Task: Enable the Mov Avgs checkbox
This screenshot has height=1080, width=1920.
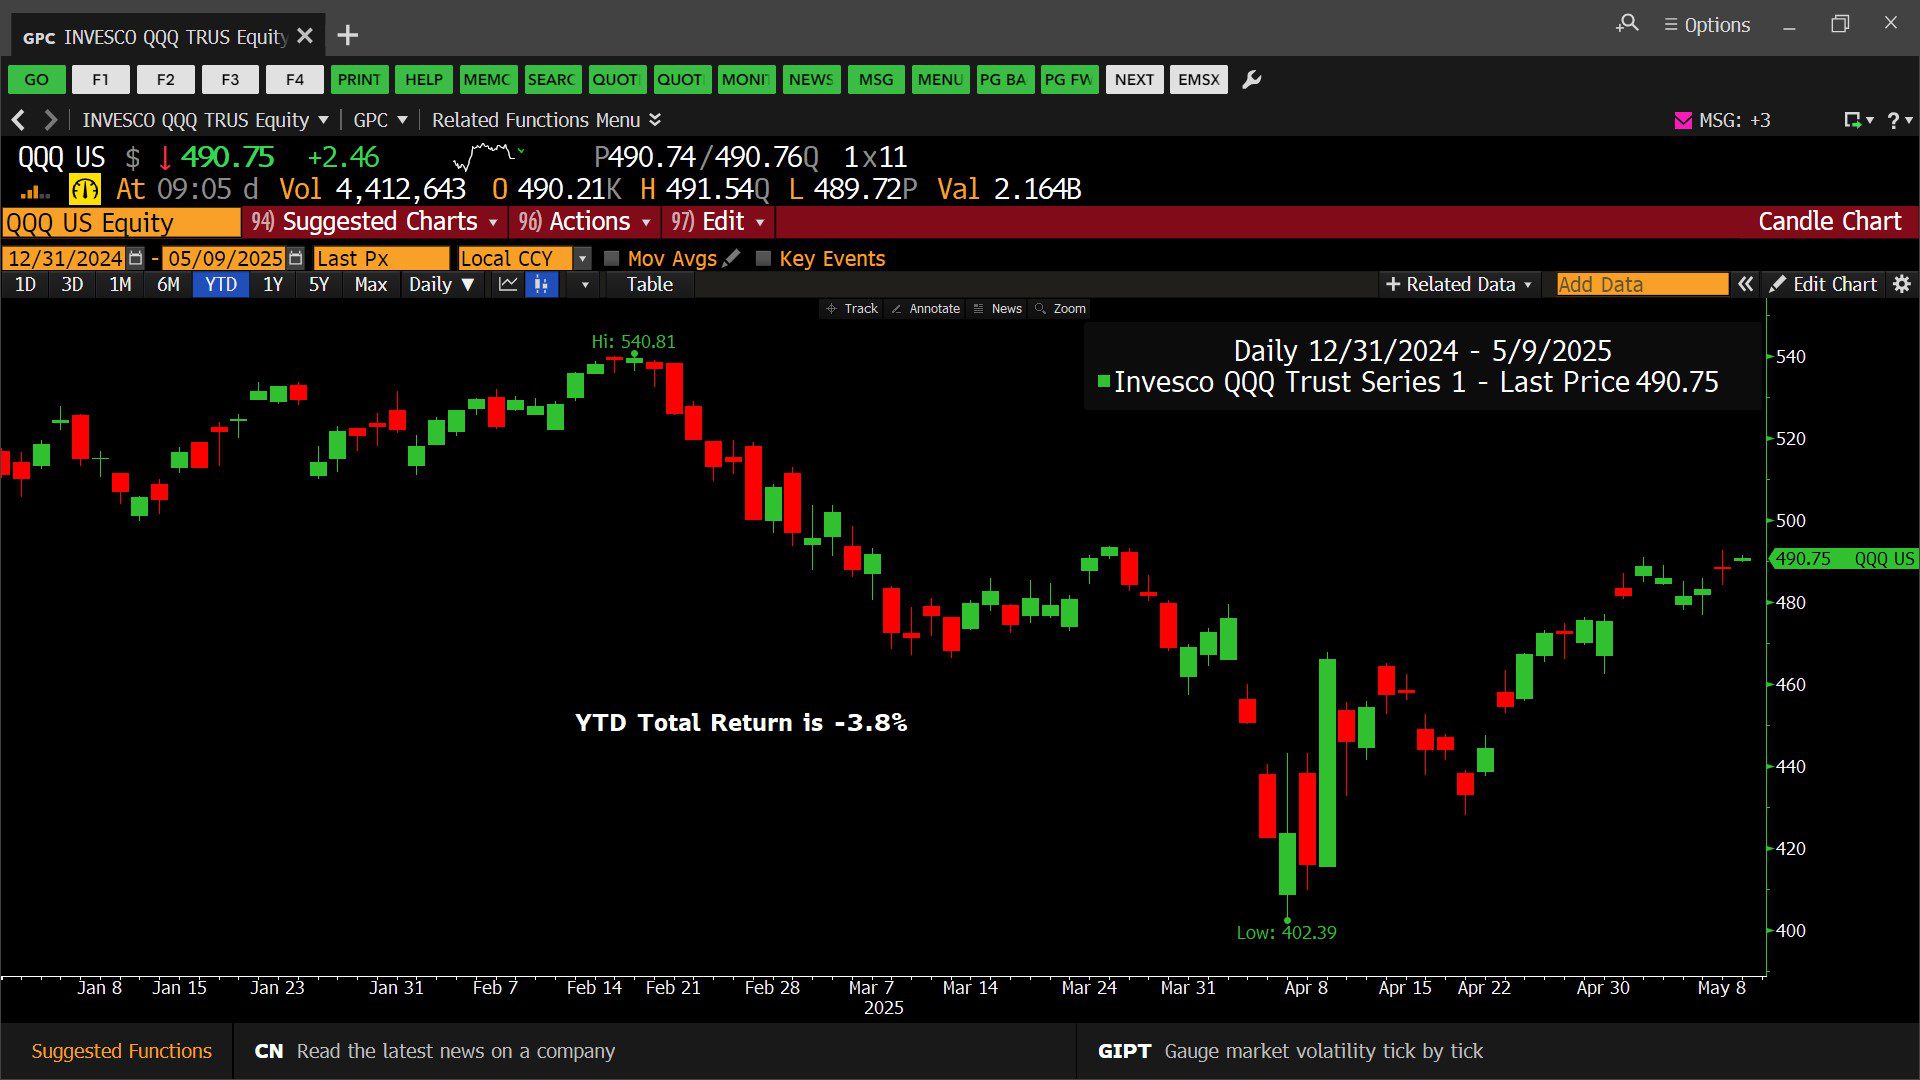Action: pyautogui.click(x=612, y=258)
